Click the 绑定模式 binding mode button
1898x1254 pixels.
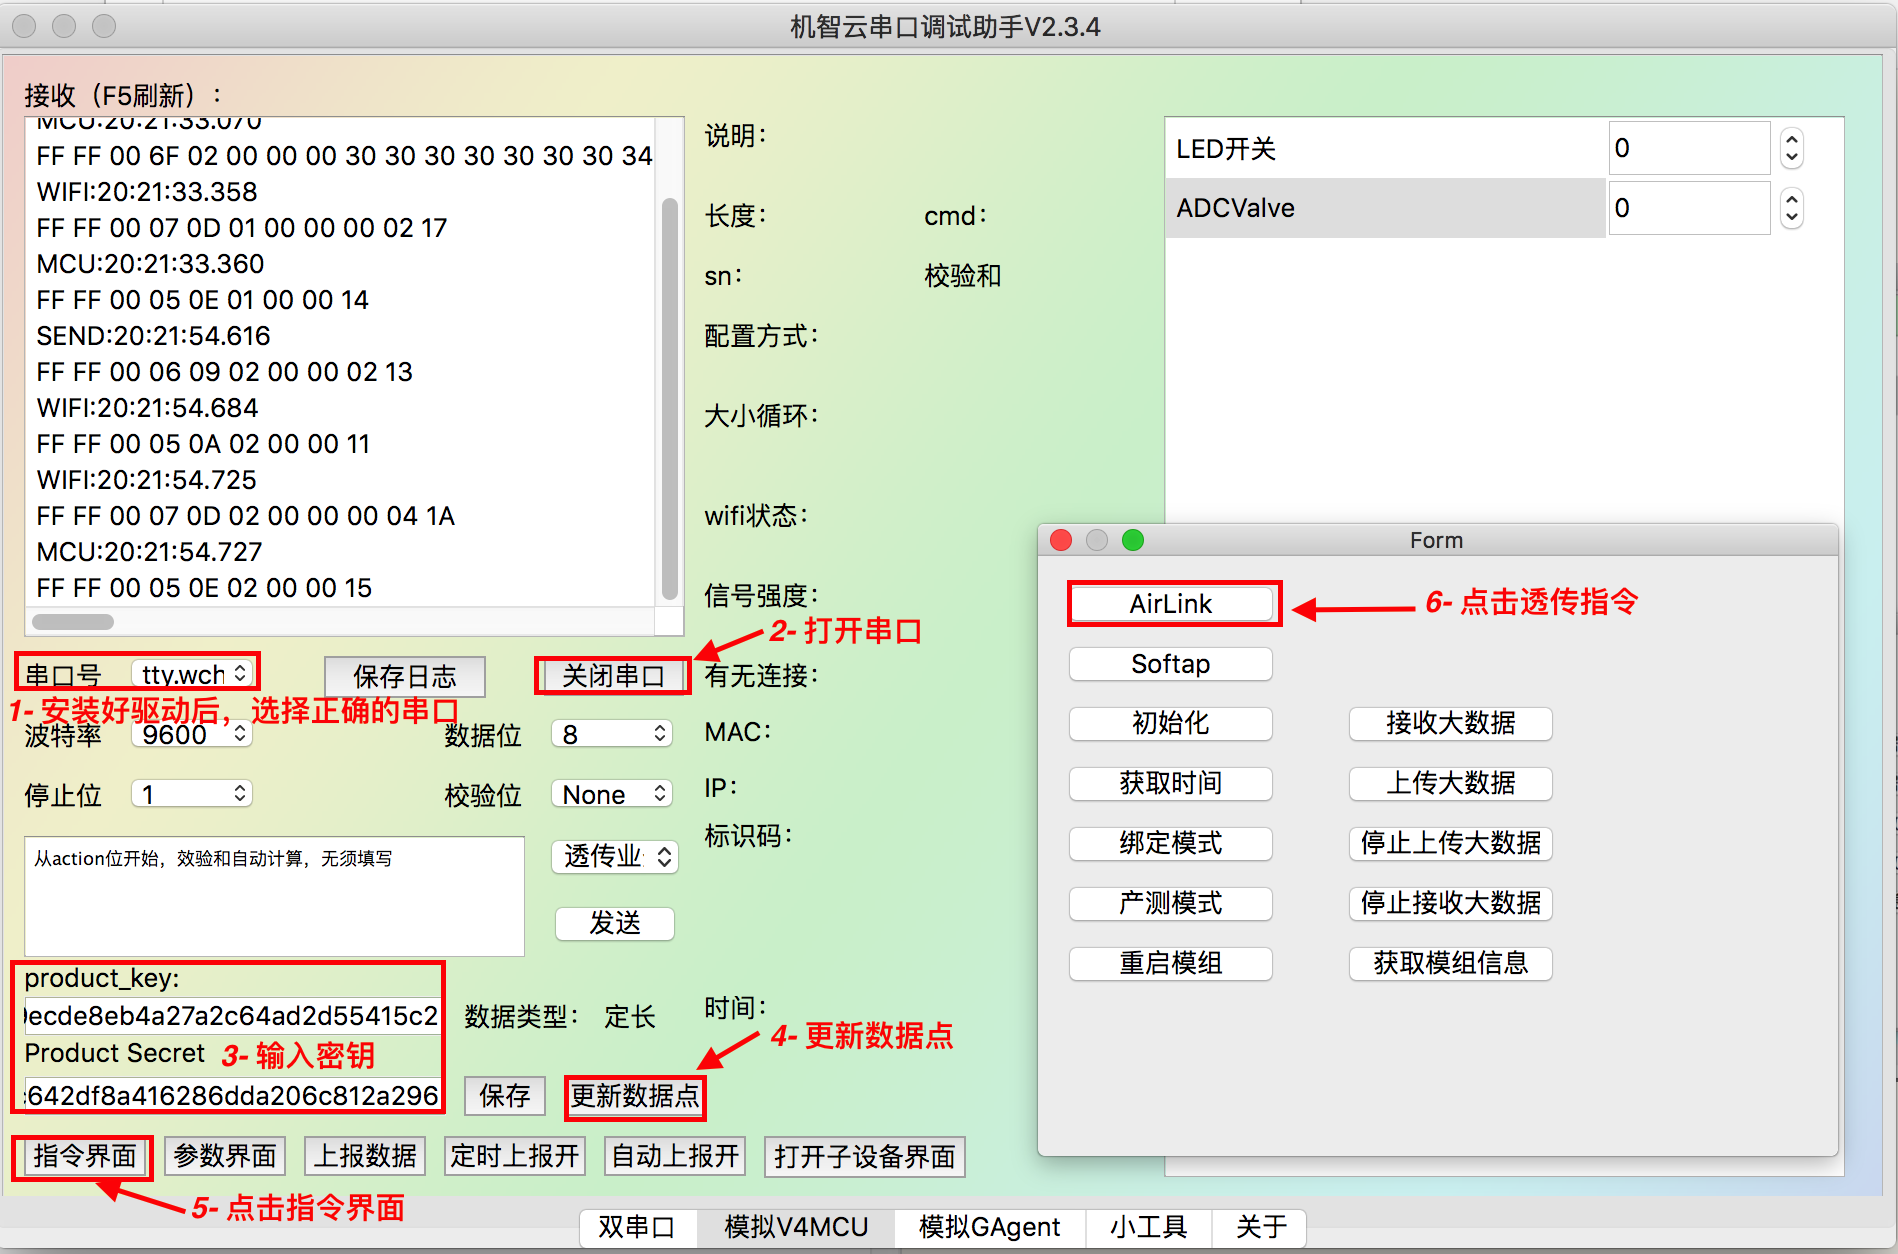click(x=1169, y=843)
